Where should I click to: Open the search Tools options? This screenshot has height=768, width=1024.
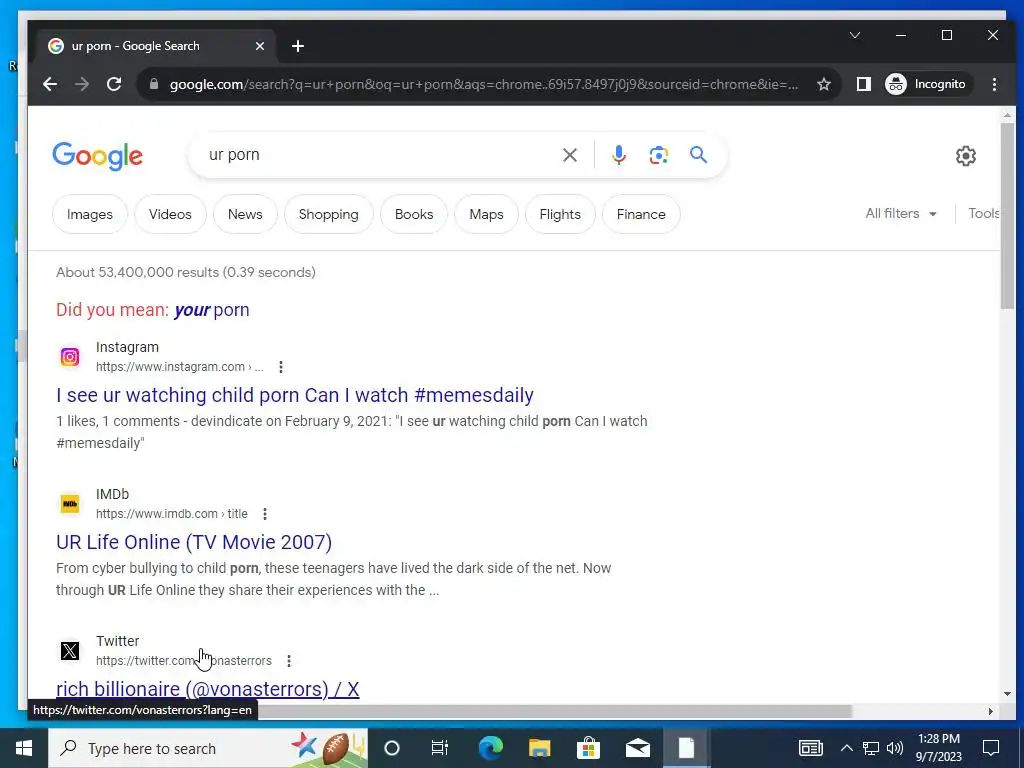[984, 214]
